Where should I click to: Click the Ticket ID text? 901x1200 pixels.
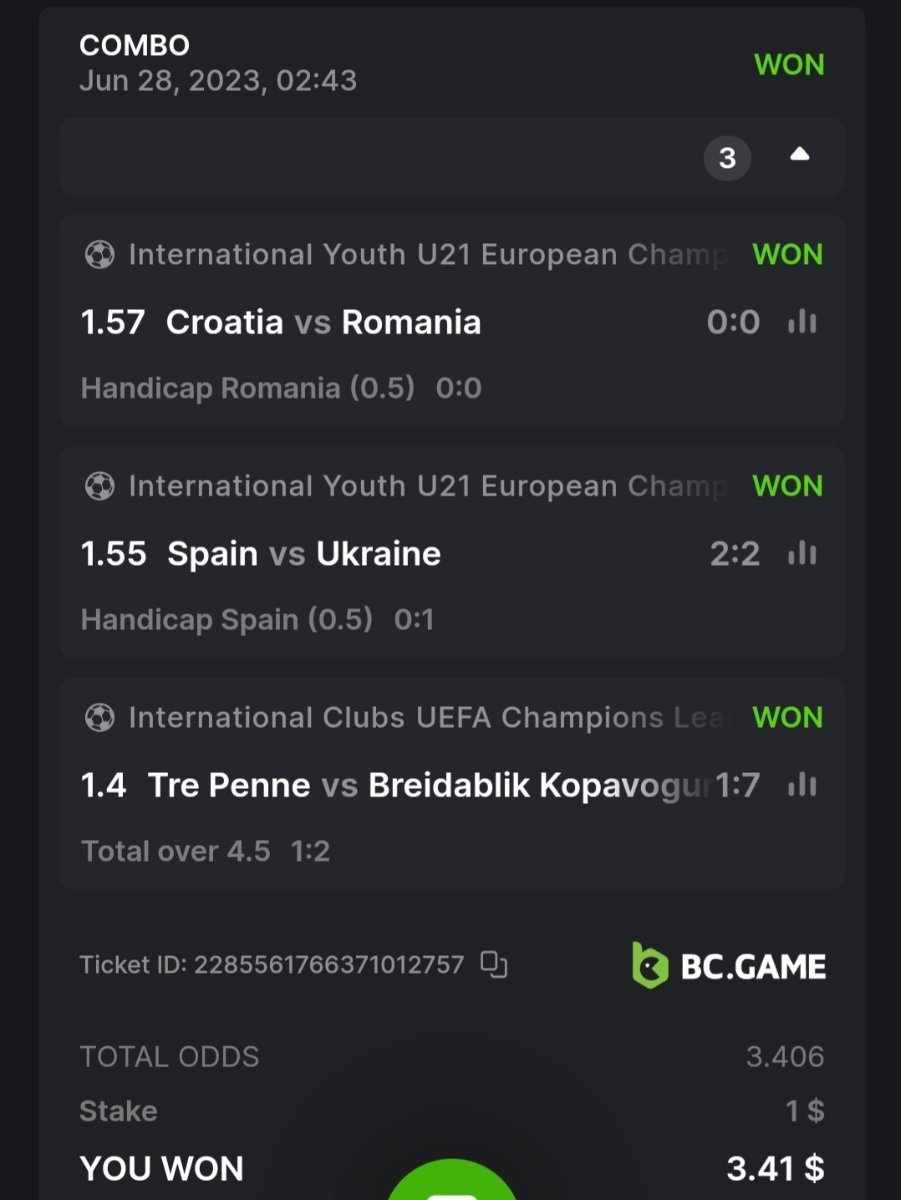(271, 965)
